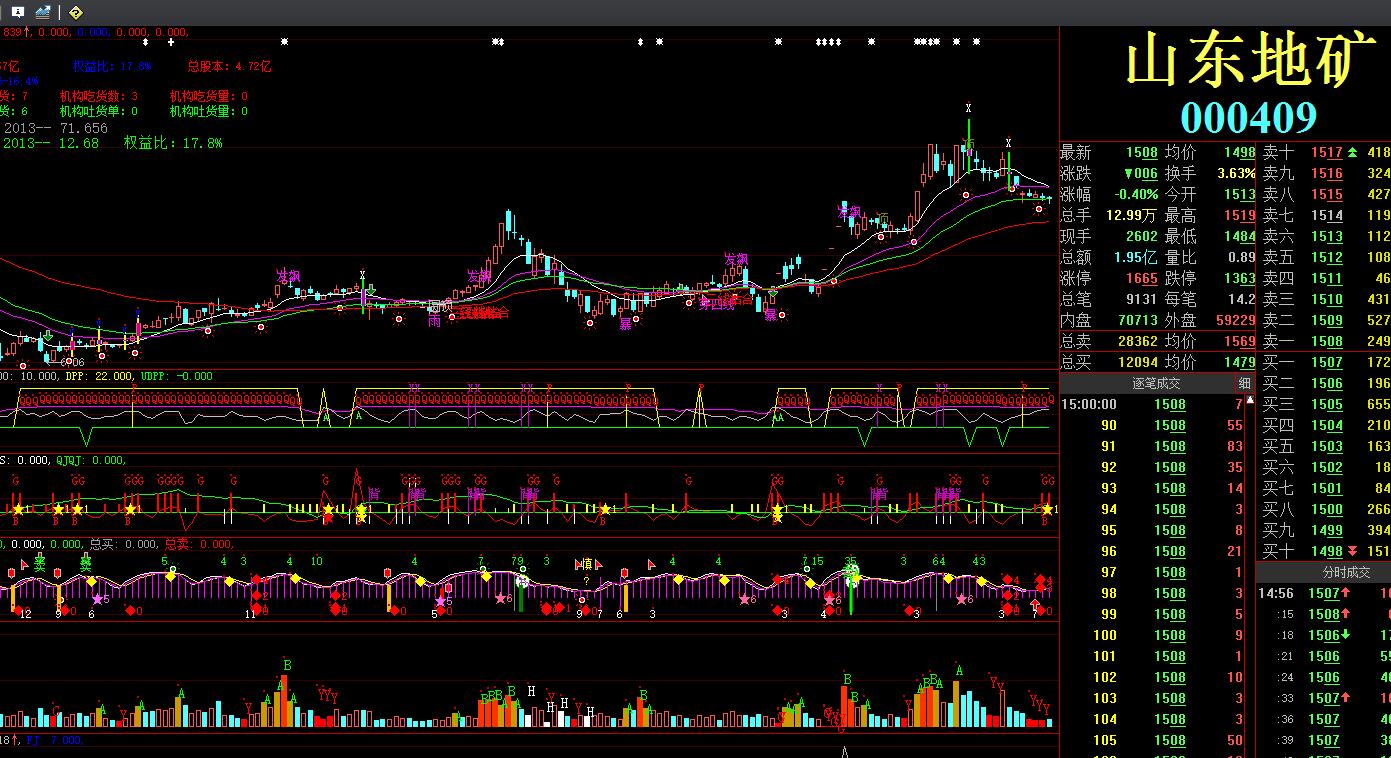Click the 跌停 price 1363

tap(1239, 279)
